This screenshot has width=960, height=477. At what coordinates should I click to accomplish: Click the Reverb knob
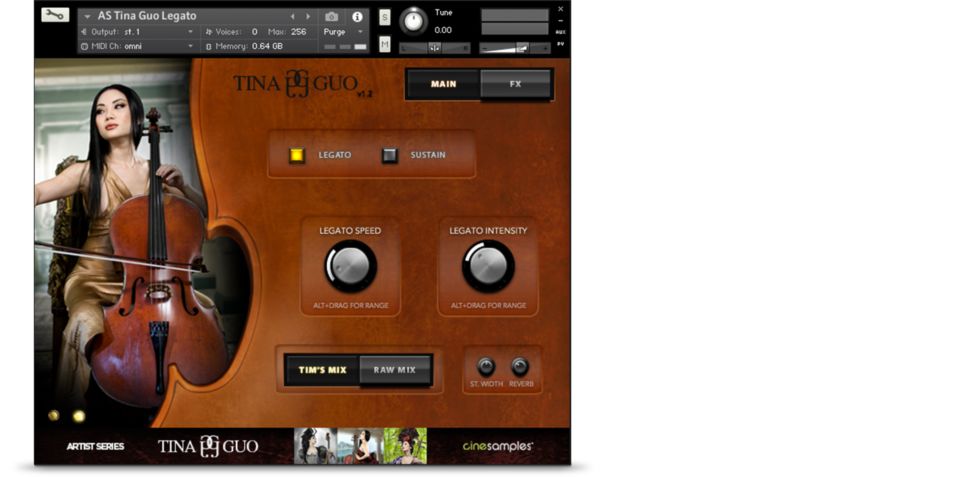[520, 366]
